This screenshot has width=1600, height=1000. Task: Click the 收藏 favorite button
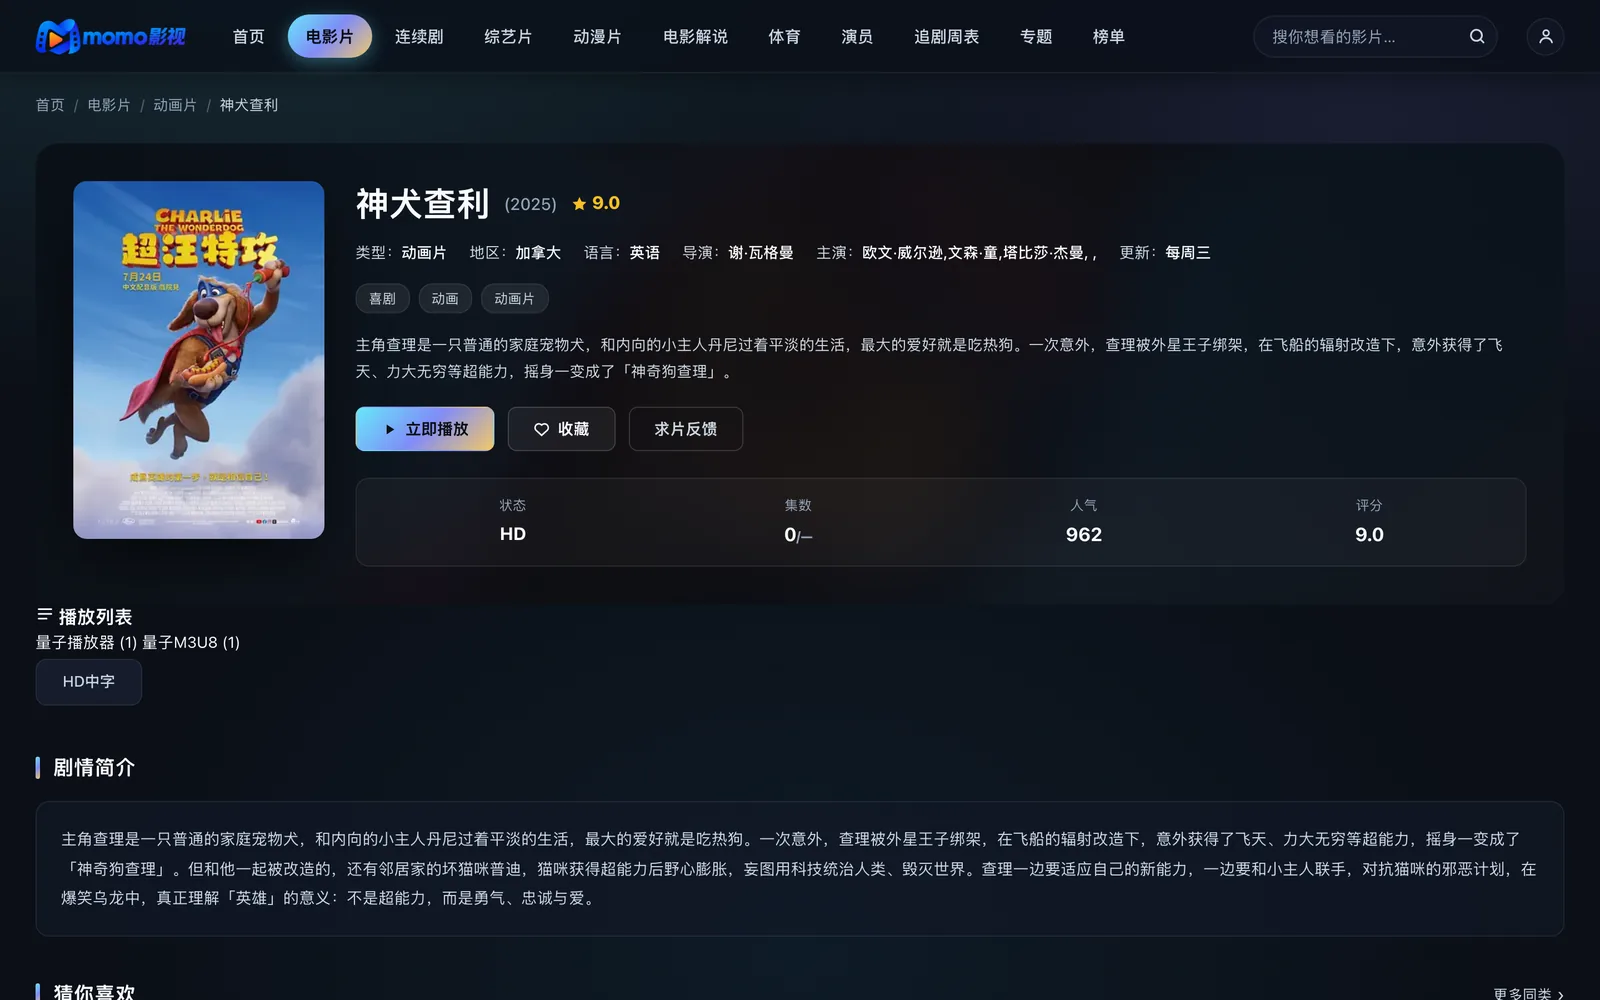(x=561, y=429)
